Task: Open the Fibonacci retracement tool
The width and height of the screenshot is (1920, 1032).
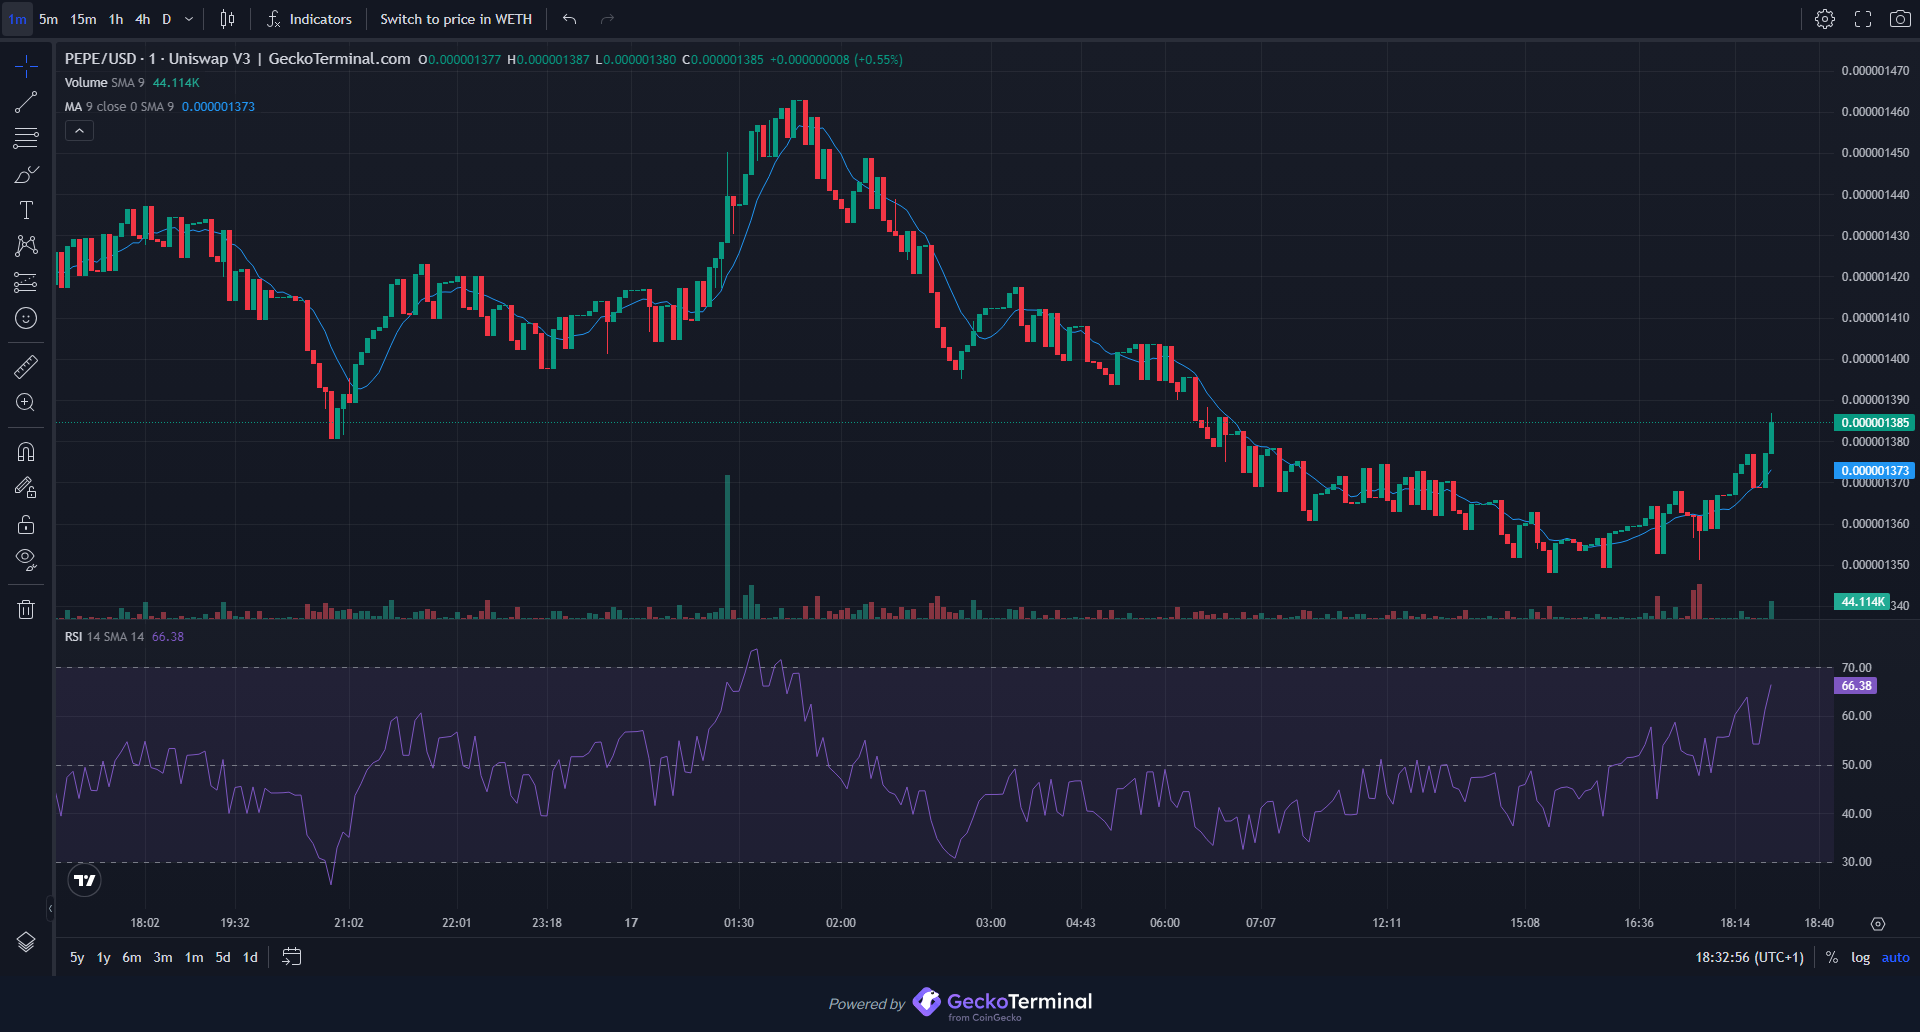Action: point(26,138)
